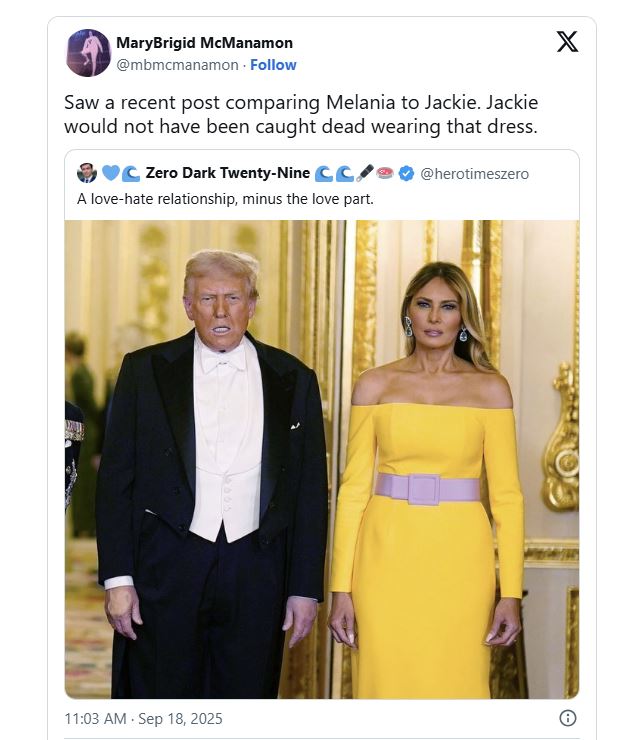Click the blue verified badge

coord(406,174)
